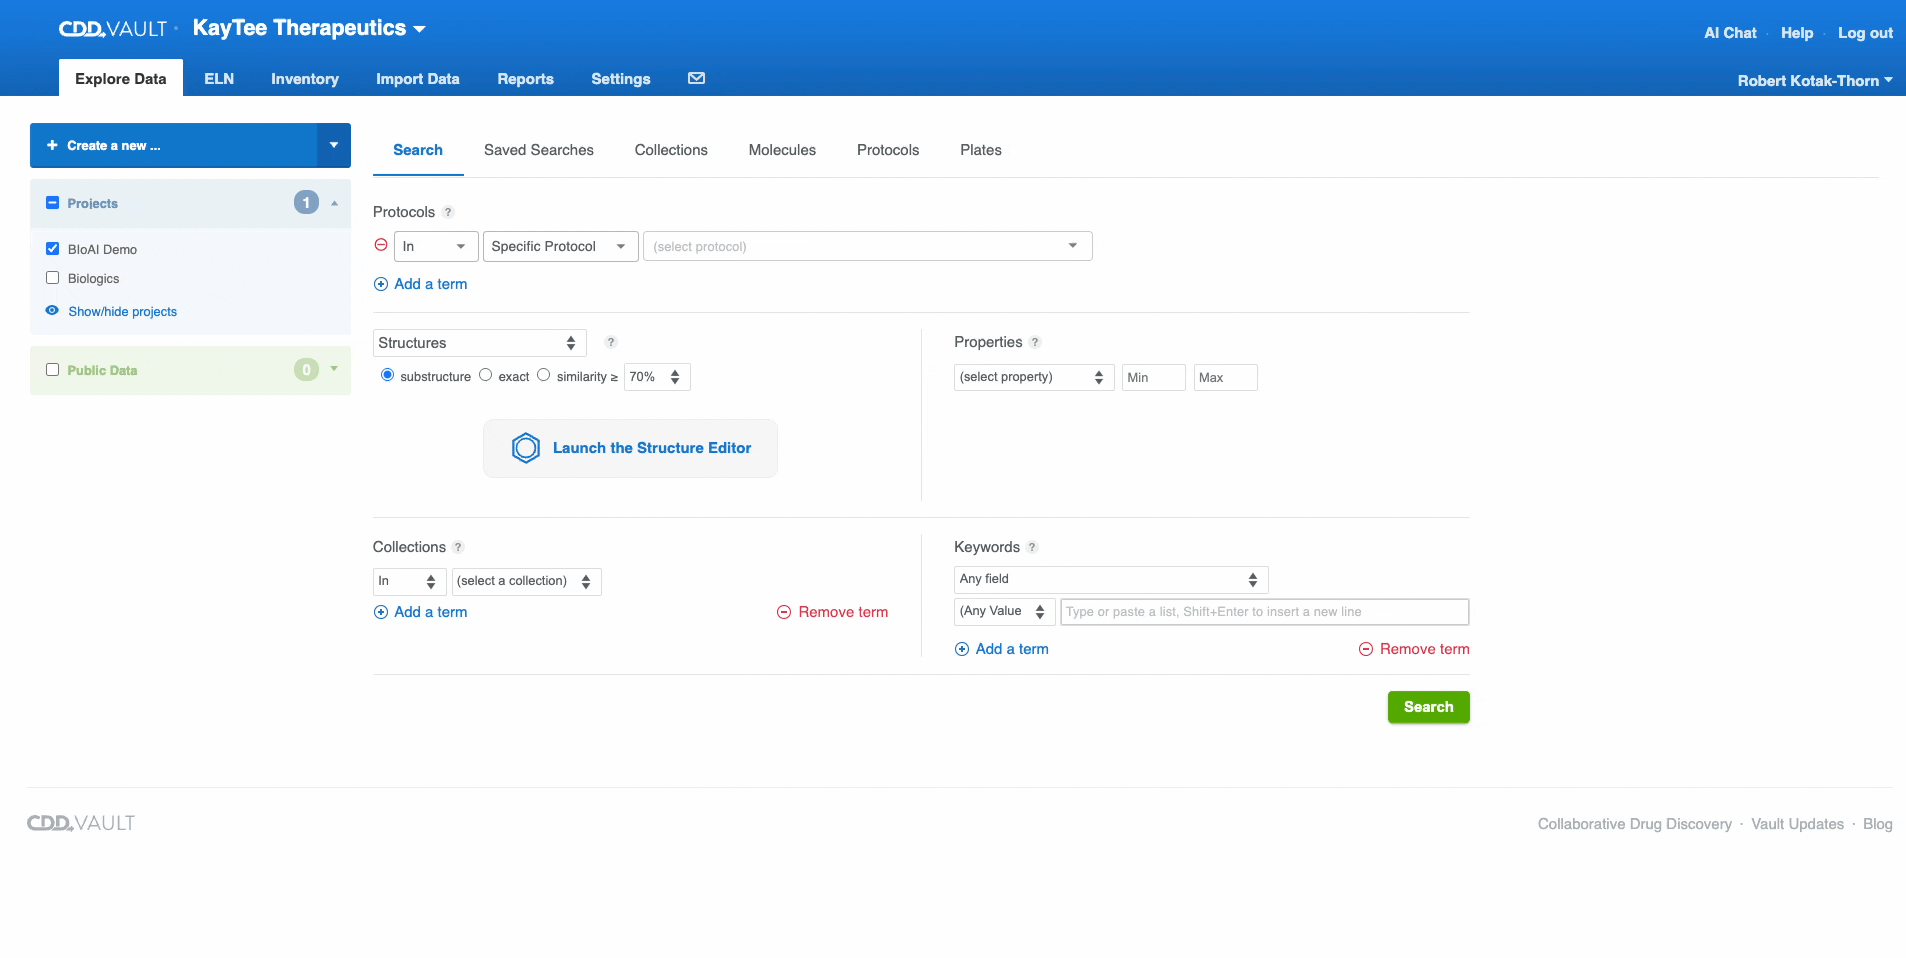
Task: Click the Properties help question mark
Action: (1035, 342)
